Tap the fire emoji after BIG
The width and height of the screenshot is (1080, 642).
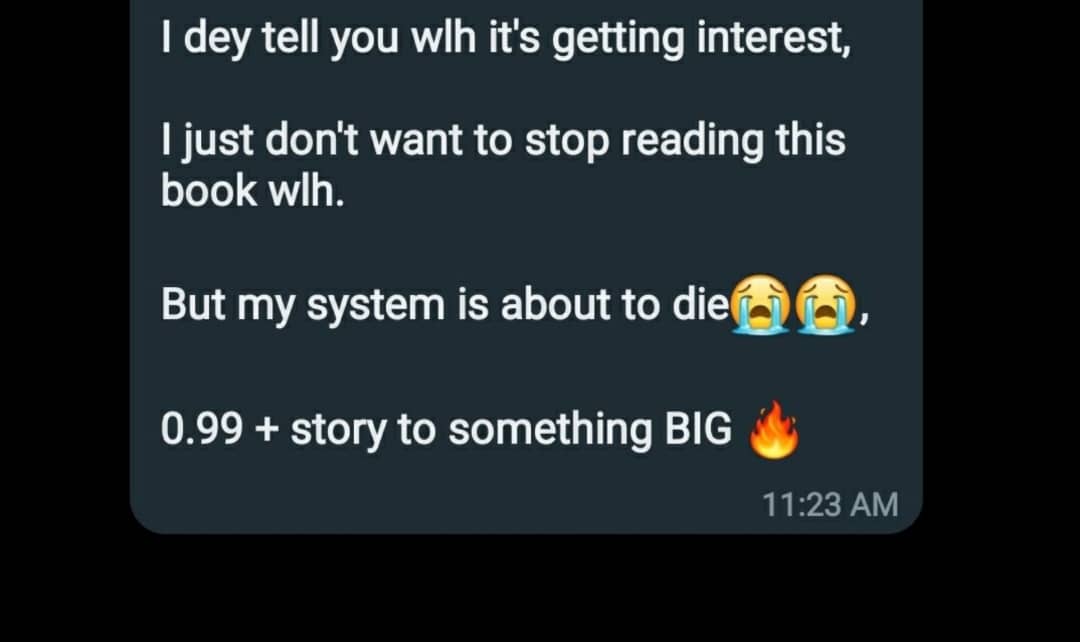(x=774, y=430)
